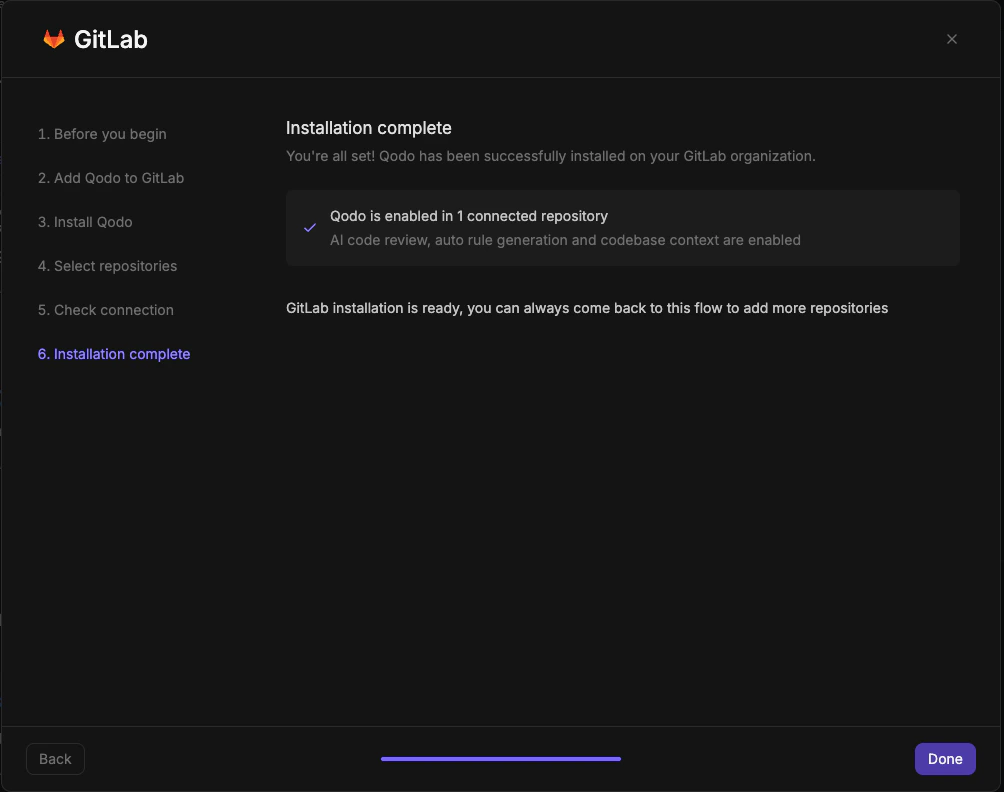Click the Done button
Screen dimensions: 1004x792
[x=945, y=759]
